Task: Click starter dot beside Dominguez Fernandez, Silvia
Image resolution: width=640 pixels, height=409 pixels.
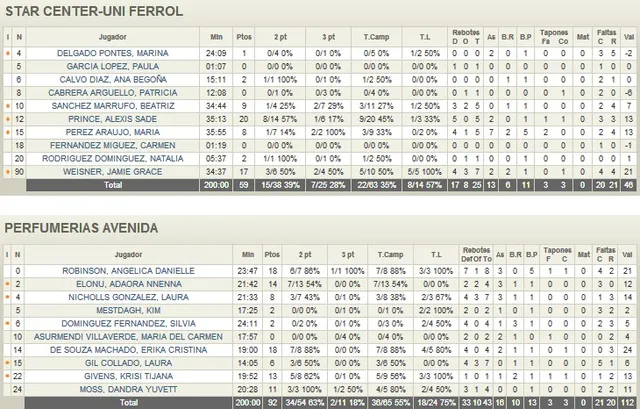Action: click(7, 323)
